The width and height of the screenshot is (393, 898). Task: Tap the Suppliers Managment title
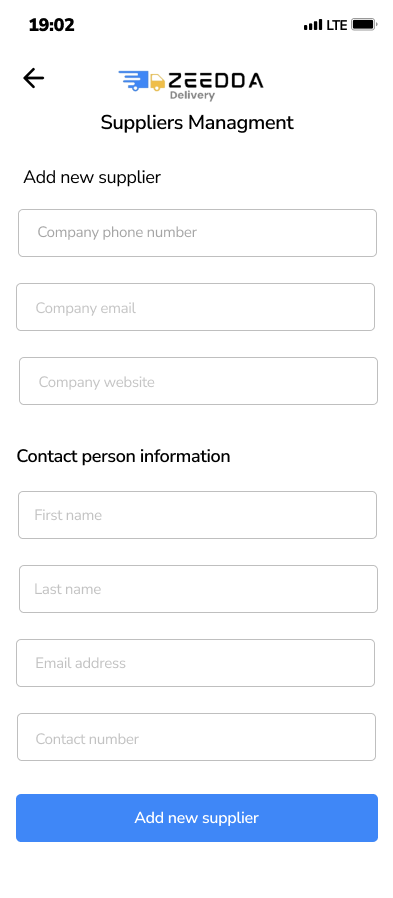(x=197, y=123)
